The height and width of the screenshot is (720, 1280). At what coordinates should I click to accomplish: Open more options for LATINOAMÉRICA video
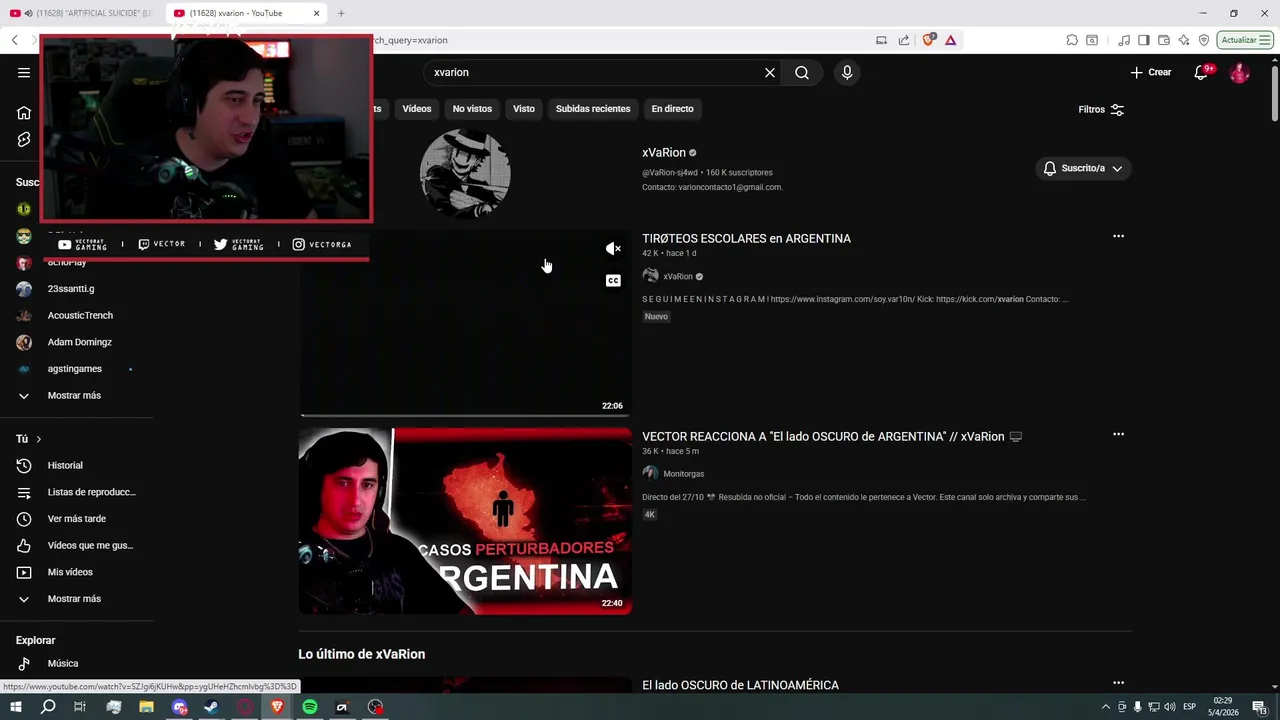pos(1118,683)
